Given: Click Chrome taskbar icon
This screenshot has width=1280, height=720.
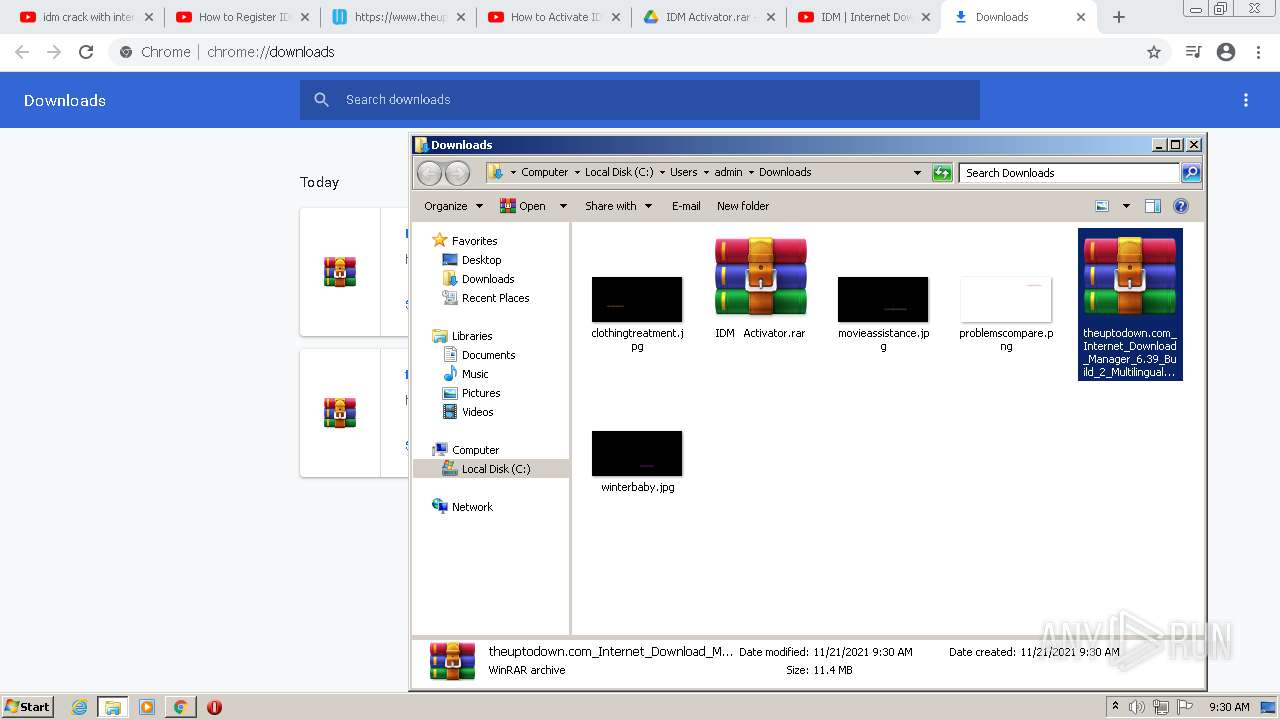Looking at the screenshot, I should pyautogui.click(x=180, y=707).
